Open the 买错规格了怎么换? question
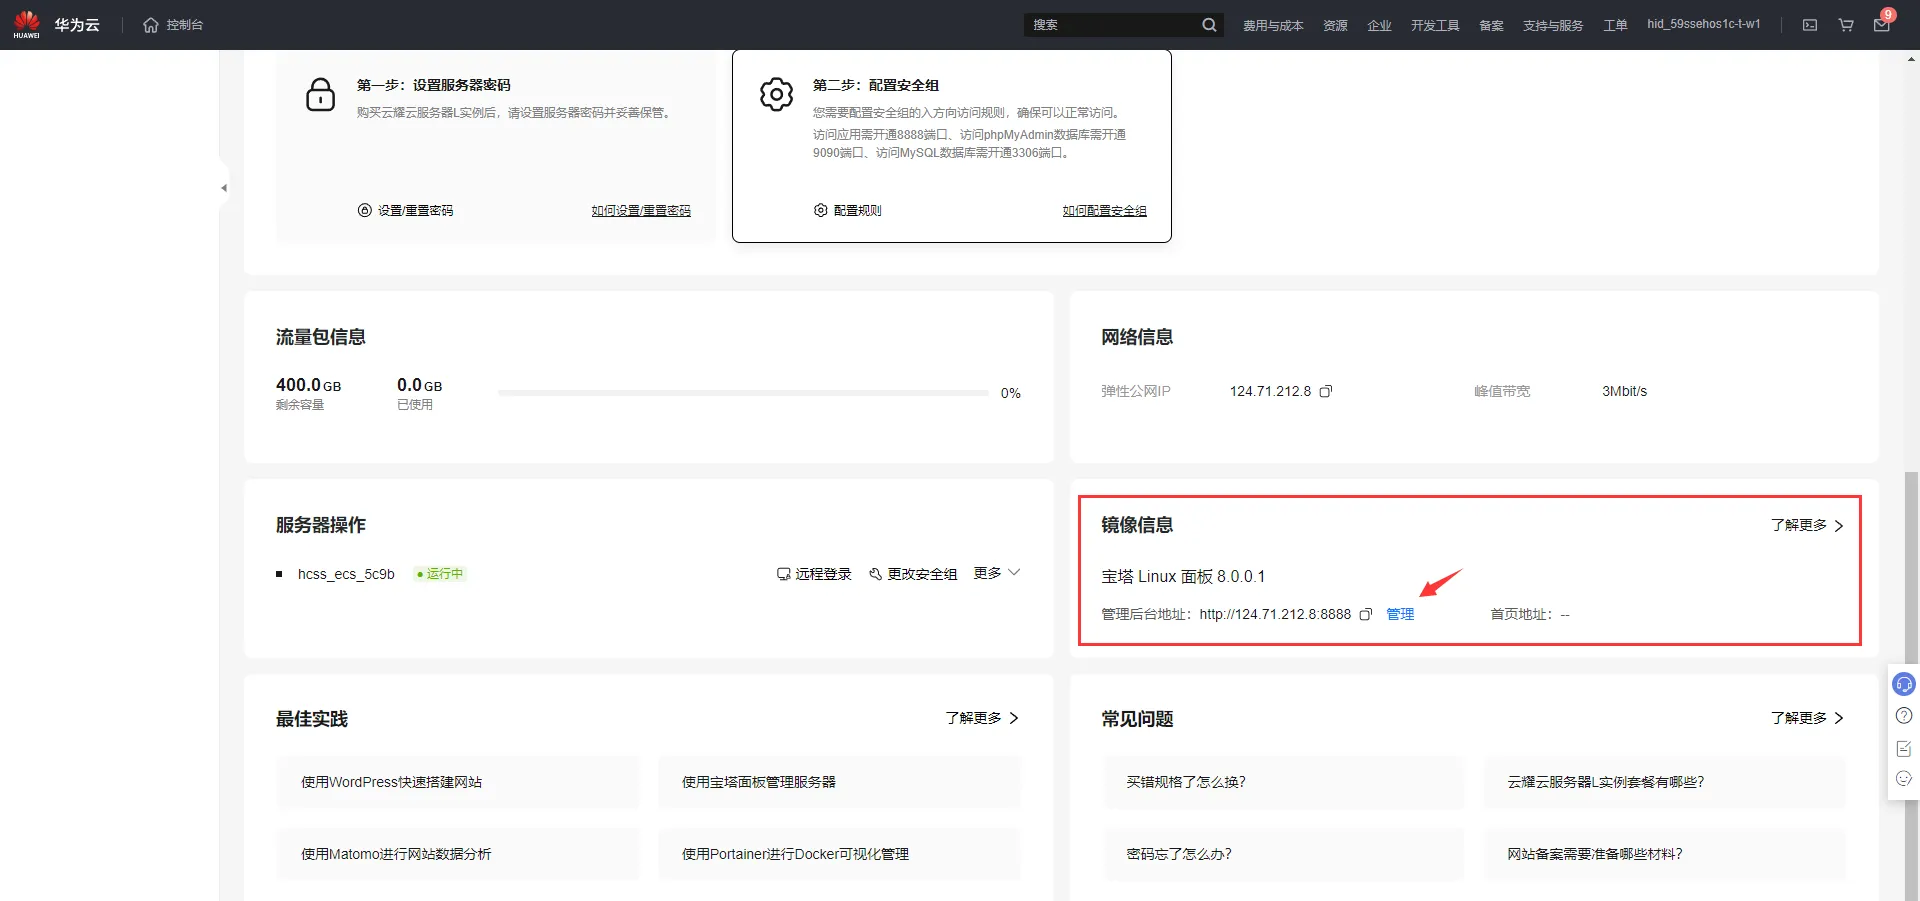 [x=1284, y=782]
